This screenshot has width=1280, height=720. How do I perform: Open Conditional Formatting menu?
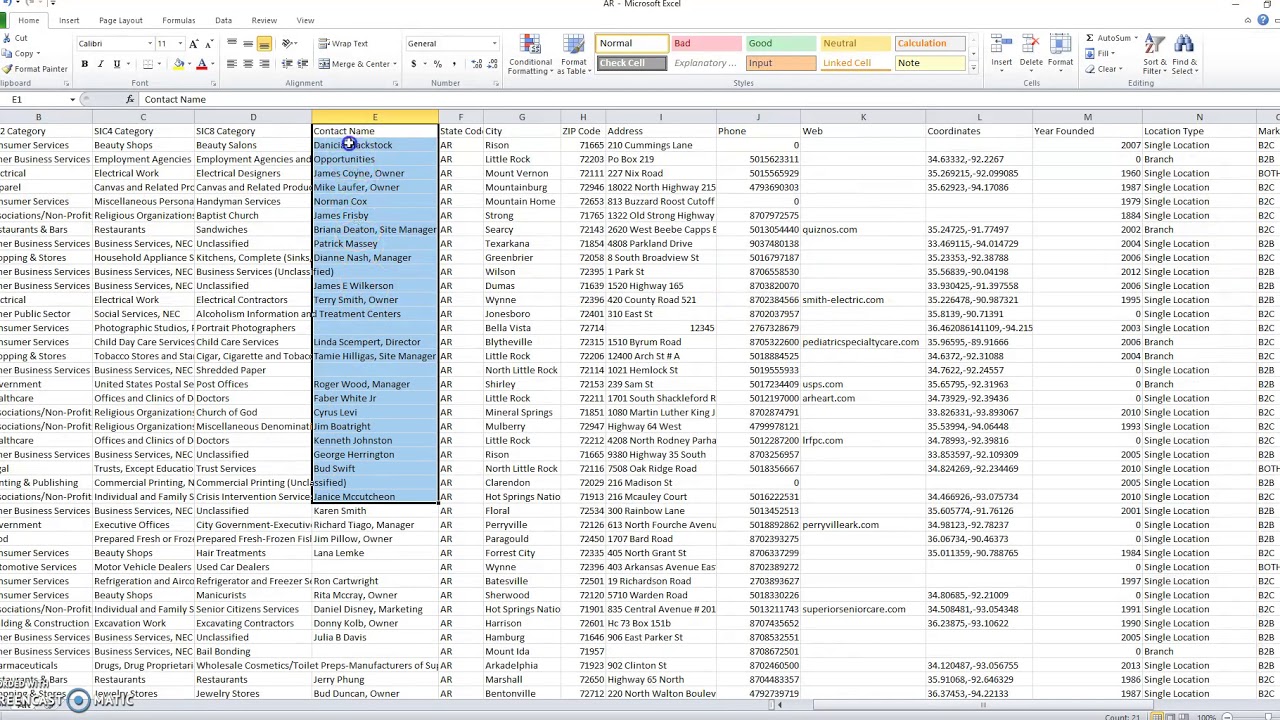530,55
